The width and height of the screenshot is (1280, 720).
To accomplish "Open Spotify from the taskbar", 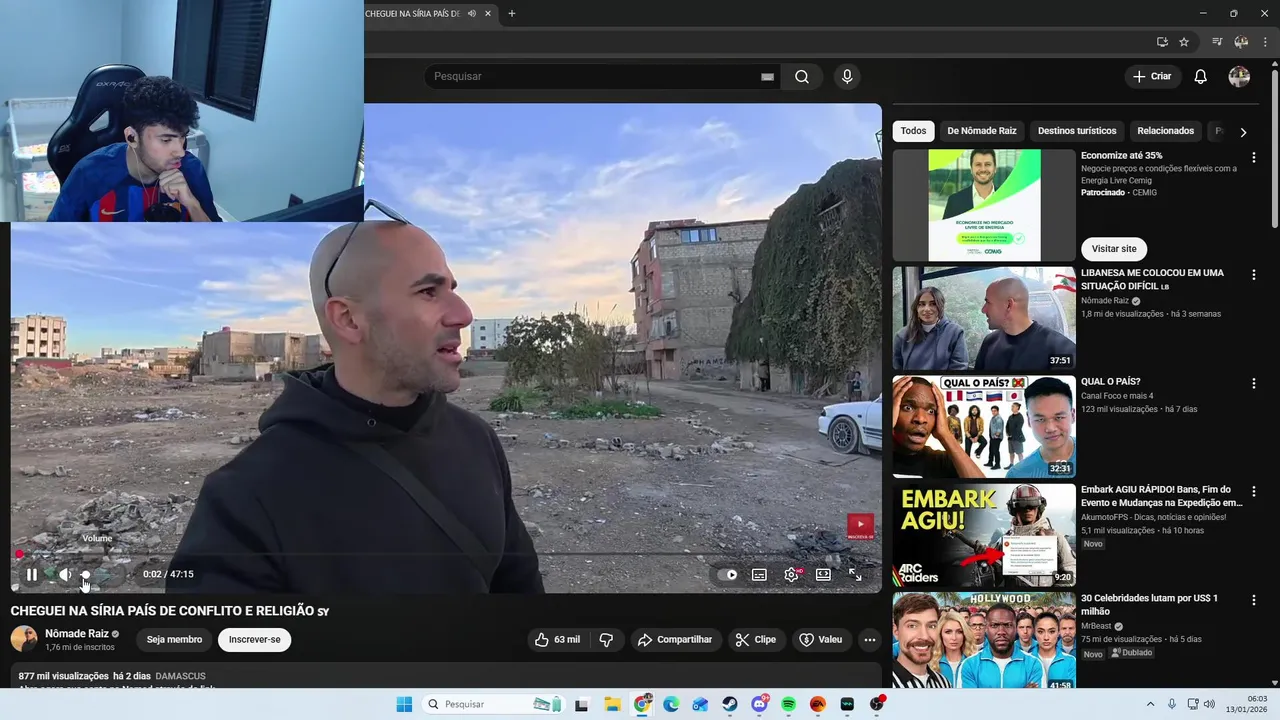I will (788, 704).
